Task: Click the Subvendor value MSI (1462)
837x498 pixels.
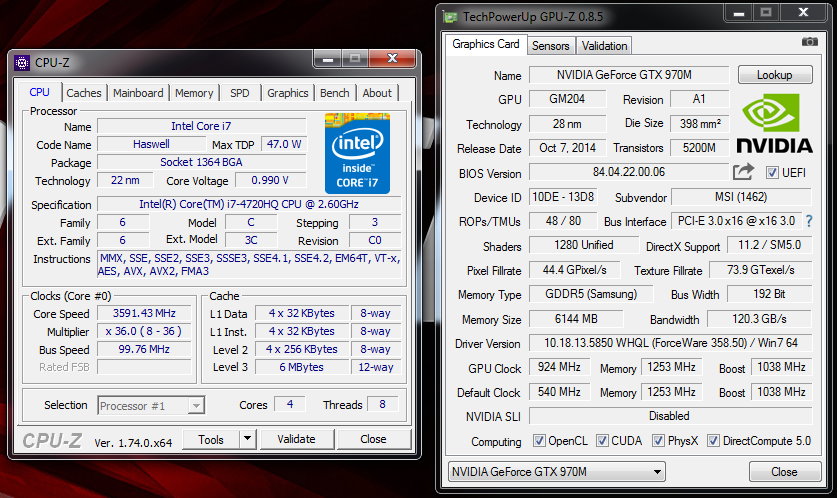Action: (x=741, y=197)
